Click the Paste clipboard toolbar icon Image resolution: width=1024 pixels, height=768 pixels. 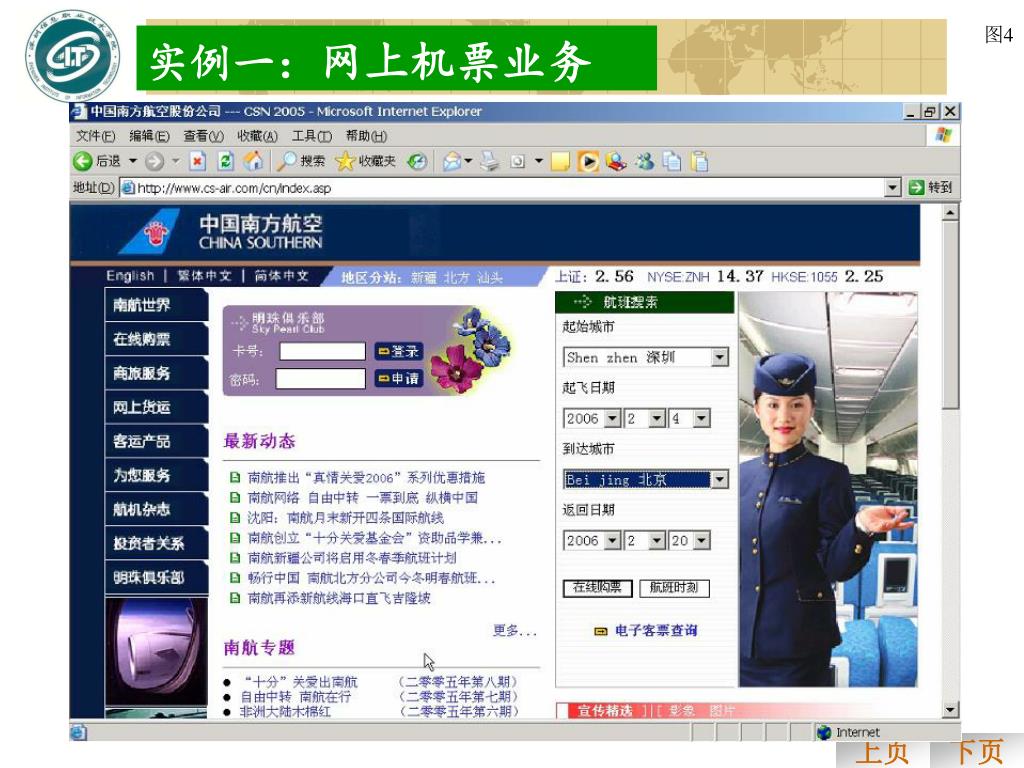(x=699, y=161)
